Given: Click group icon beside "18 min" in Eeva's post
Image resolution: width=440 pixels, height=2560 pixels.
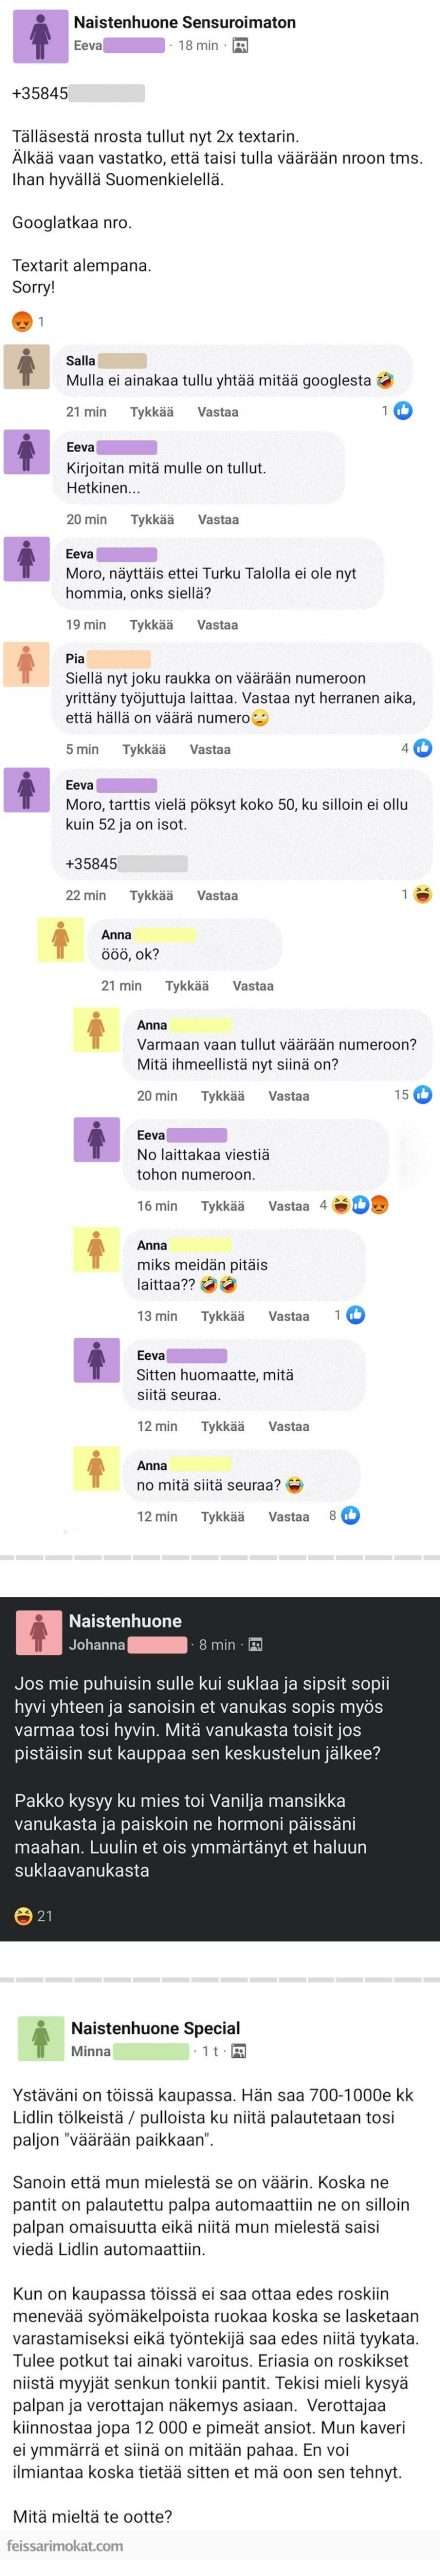Looking at the screenshot, I should (x=240, y=45).
